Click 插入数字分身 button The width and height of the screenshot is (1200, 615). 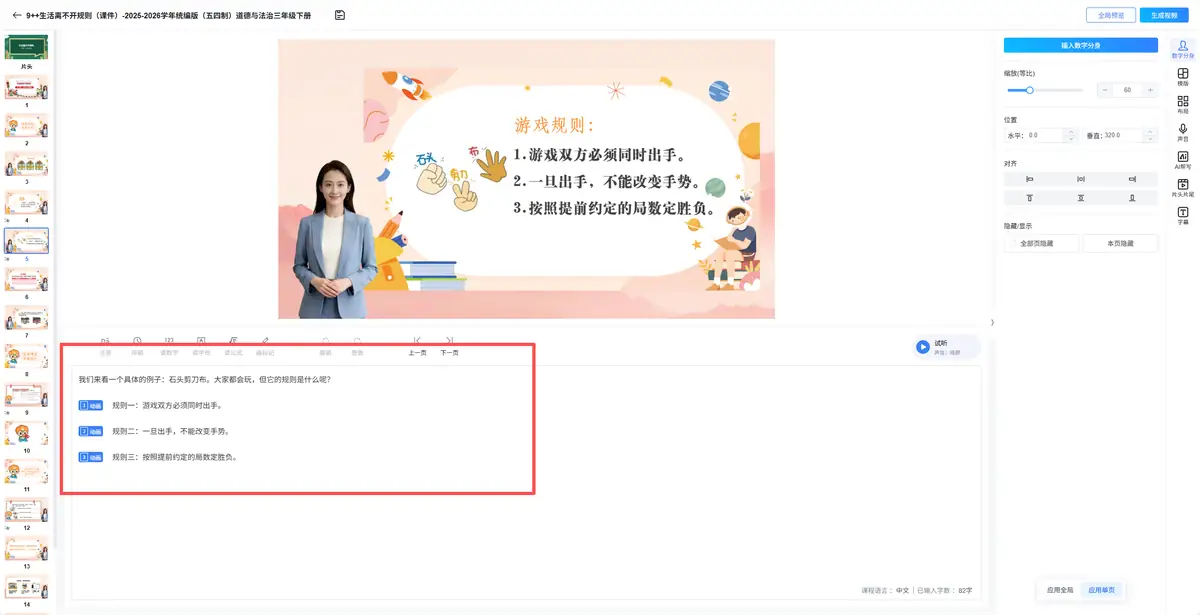click(x=1081, y=45)
